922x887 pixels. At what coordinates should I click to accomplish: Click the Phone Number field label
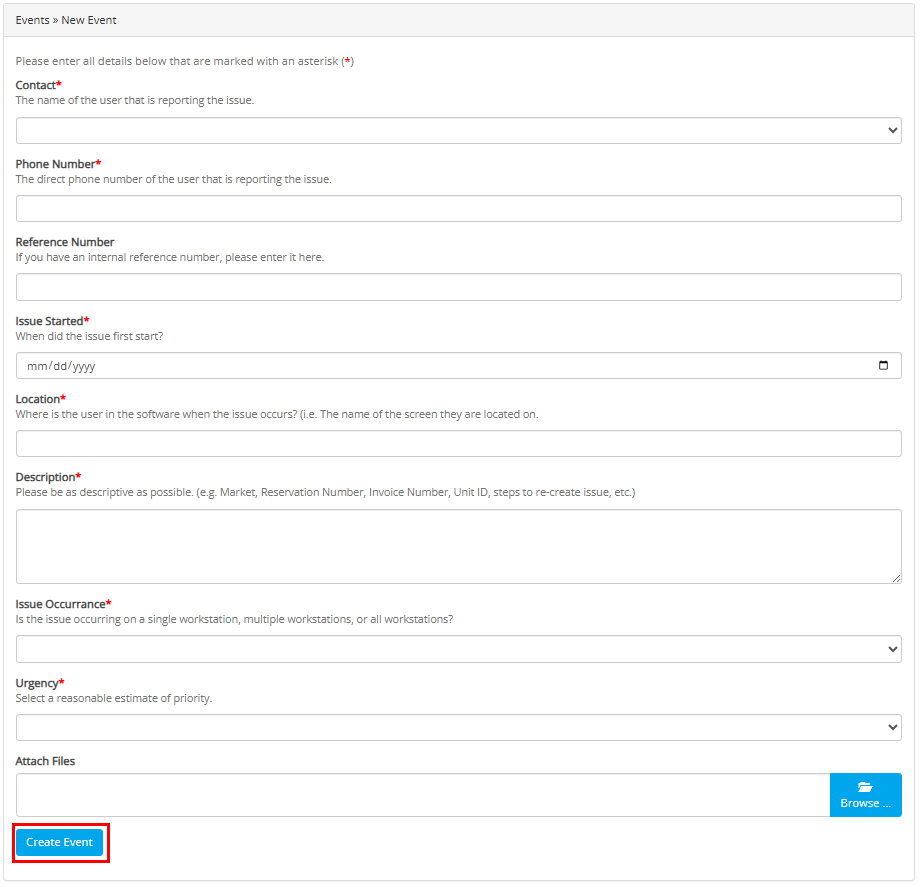pyautogui.click(x=57, y=164)
